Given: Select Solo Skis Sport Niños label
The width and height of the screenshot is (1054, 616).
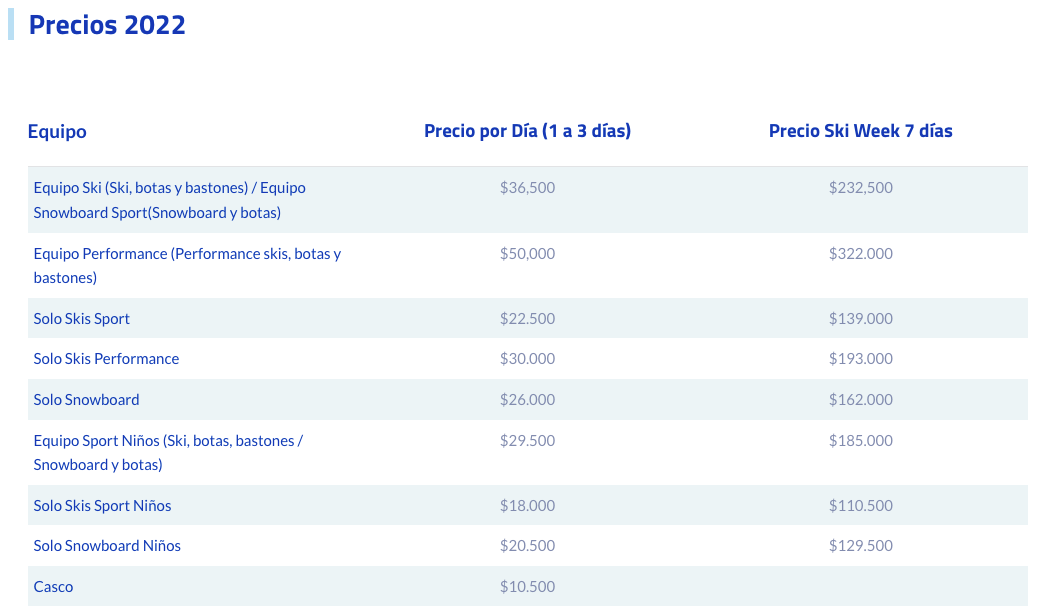Looking at the screenshot, I should pyautogui.click(x=102, y=506).
